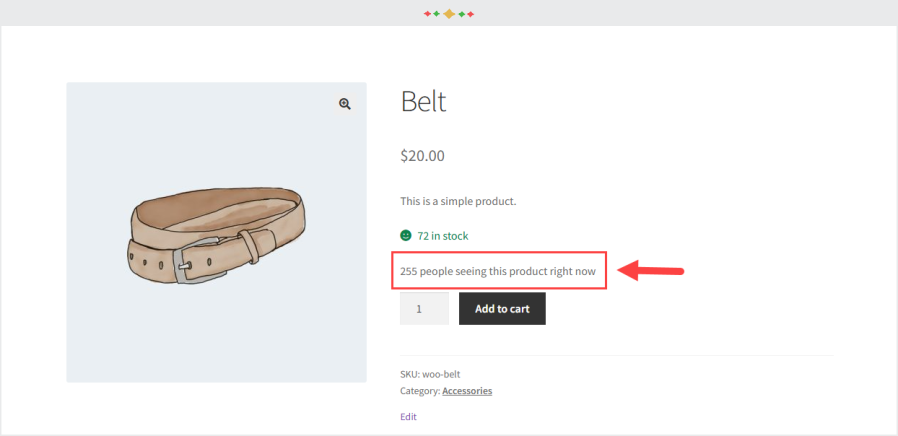Click the green smiley stock icon
Image resolution: width=898 pixels, height=436 pixels.
406,236
